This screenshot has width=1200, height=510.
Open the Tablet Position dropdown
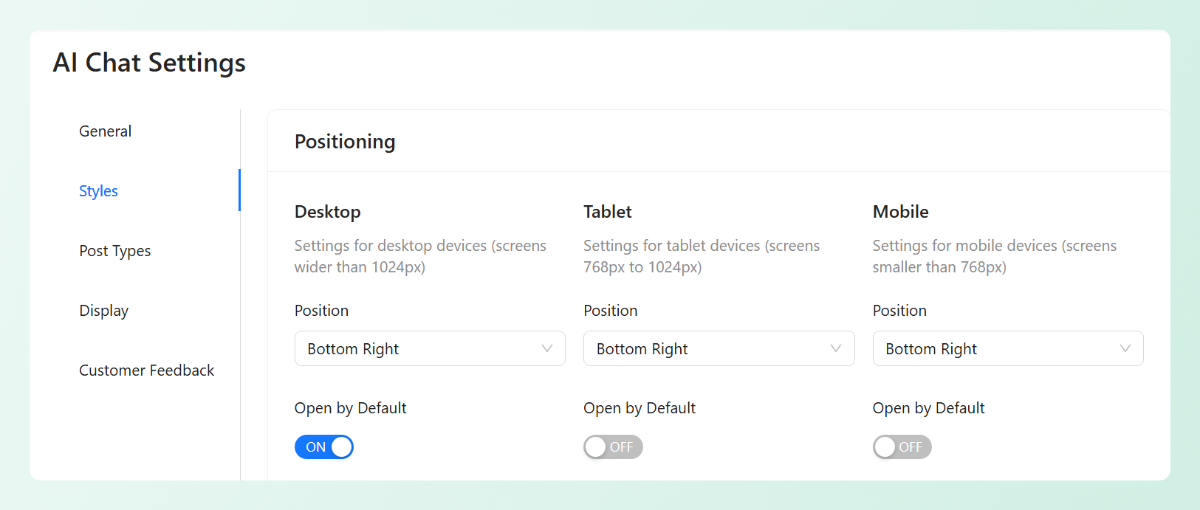[x=718, y=349]
